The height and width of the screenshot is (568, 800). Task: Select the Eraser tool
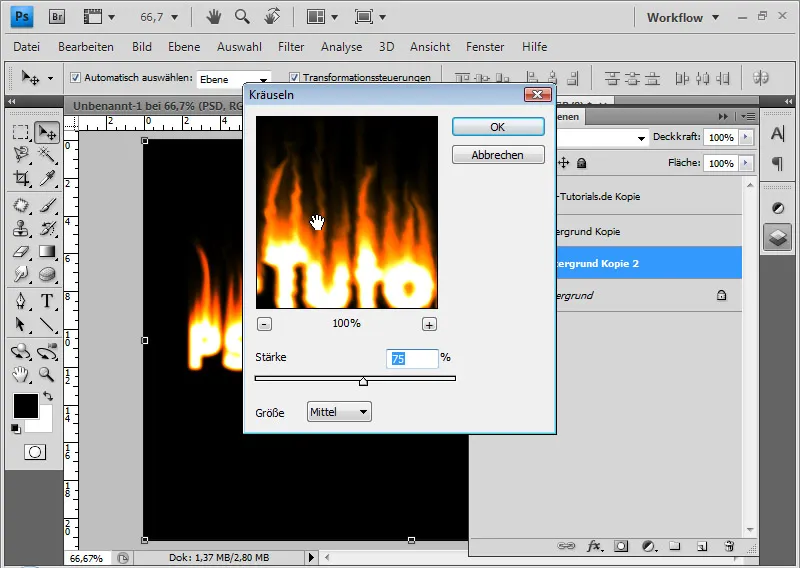pos(20,251)
